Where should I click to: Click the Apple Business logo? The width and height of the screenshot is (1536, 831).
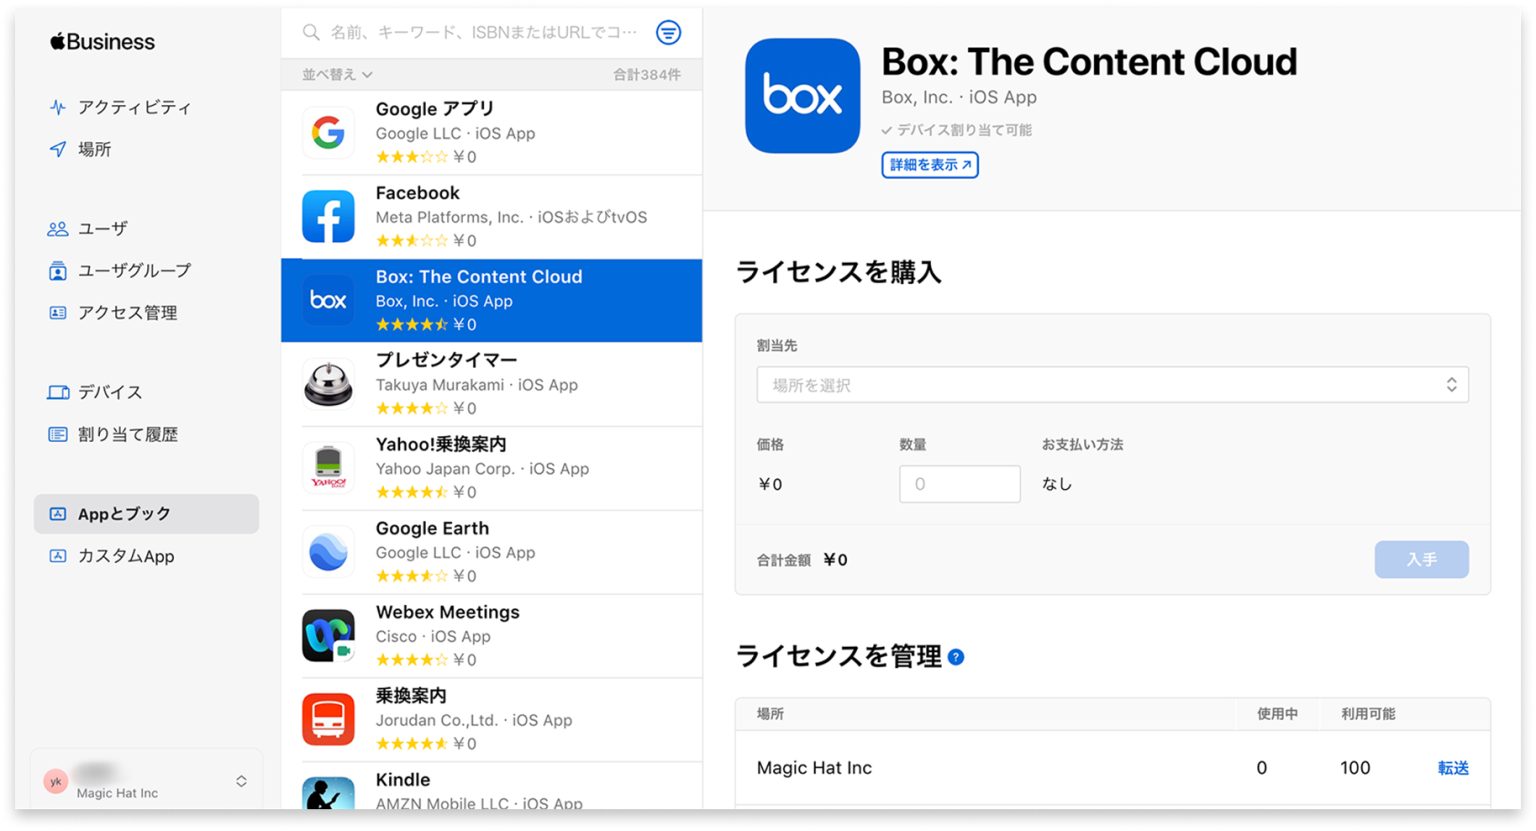tap(101, 41)
